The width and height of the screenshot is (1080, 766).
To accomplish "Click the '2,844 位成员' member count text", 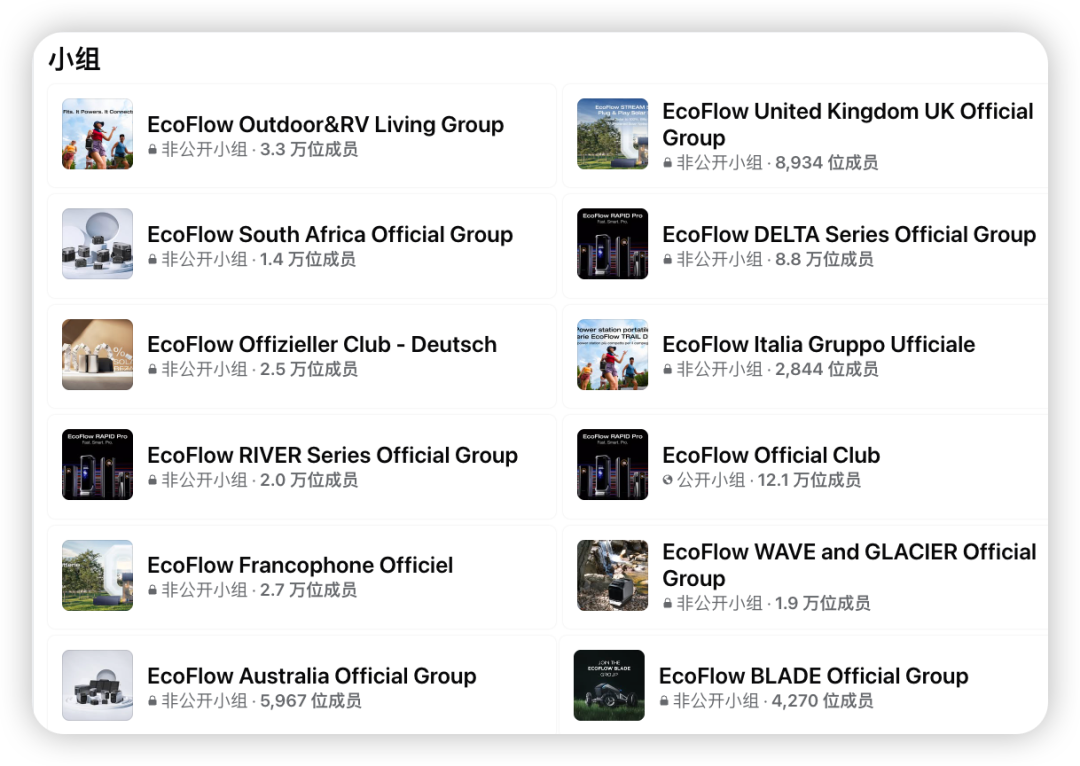I will coord(827,369).
